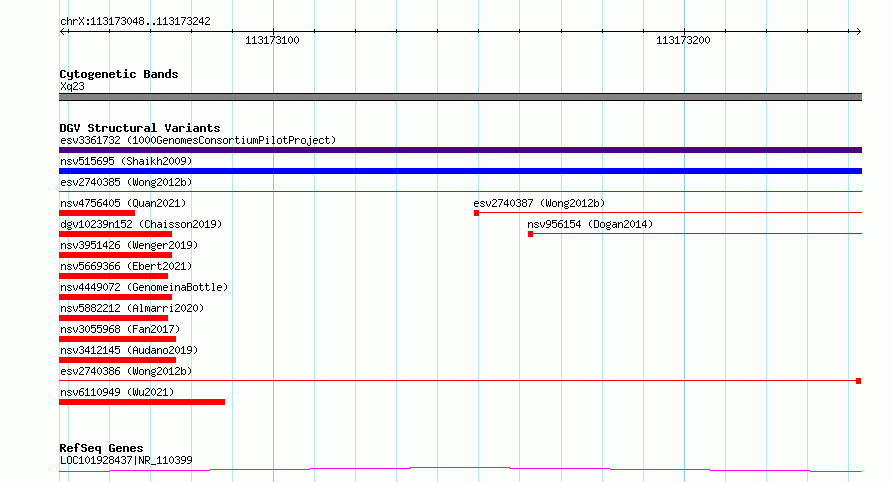This screenshot has width=890, height=482.
Task: Open variant nsv5882212 (Almarri2020)
Action: click(x=132, y=308)
